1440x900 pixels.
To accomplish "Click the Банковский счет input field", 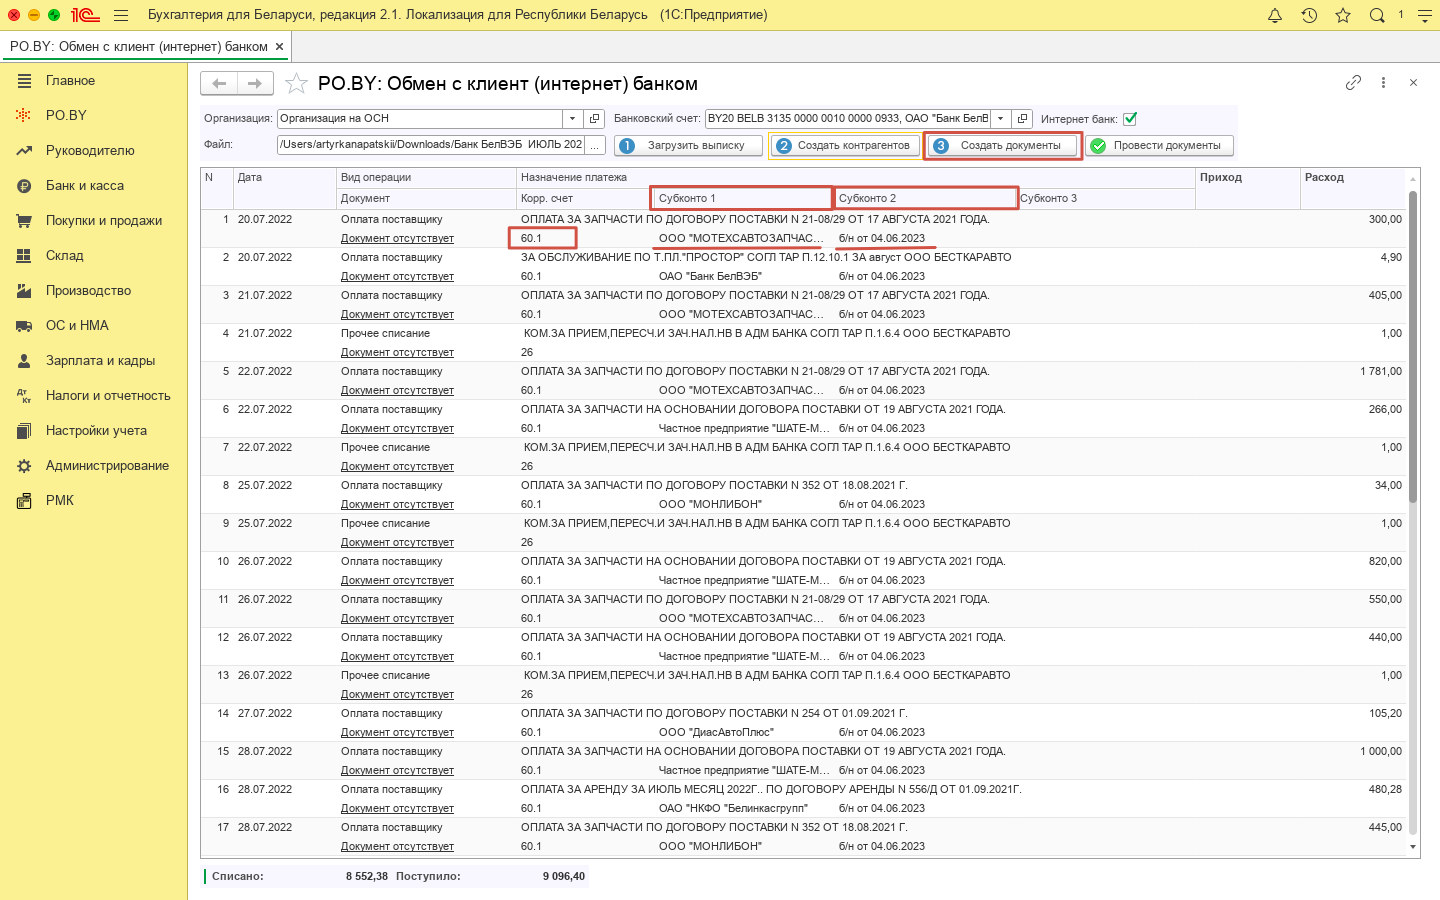I will tap(848, 118).
